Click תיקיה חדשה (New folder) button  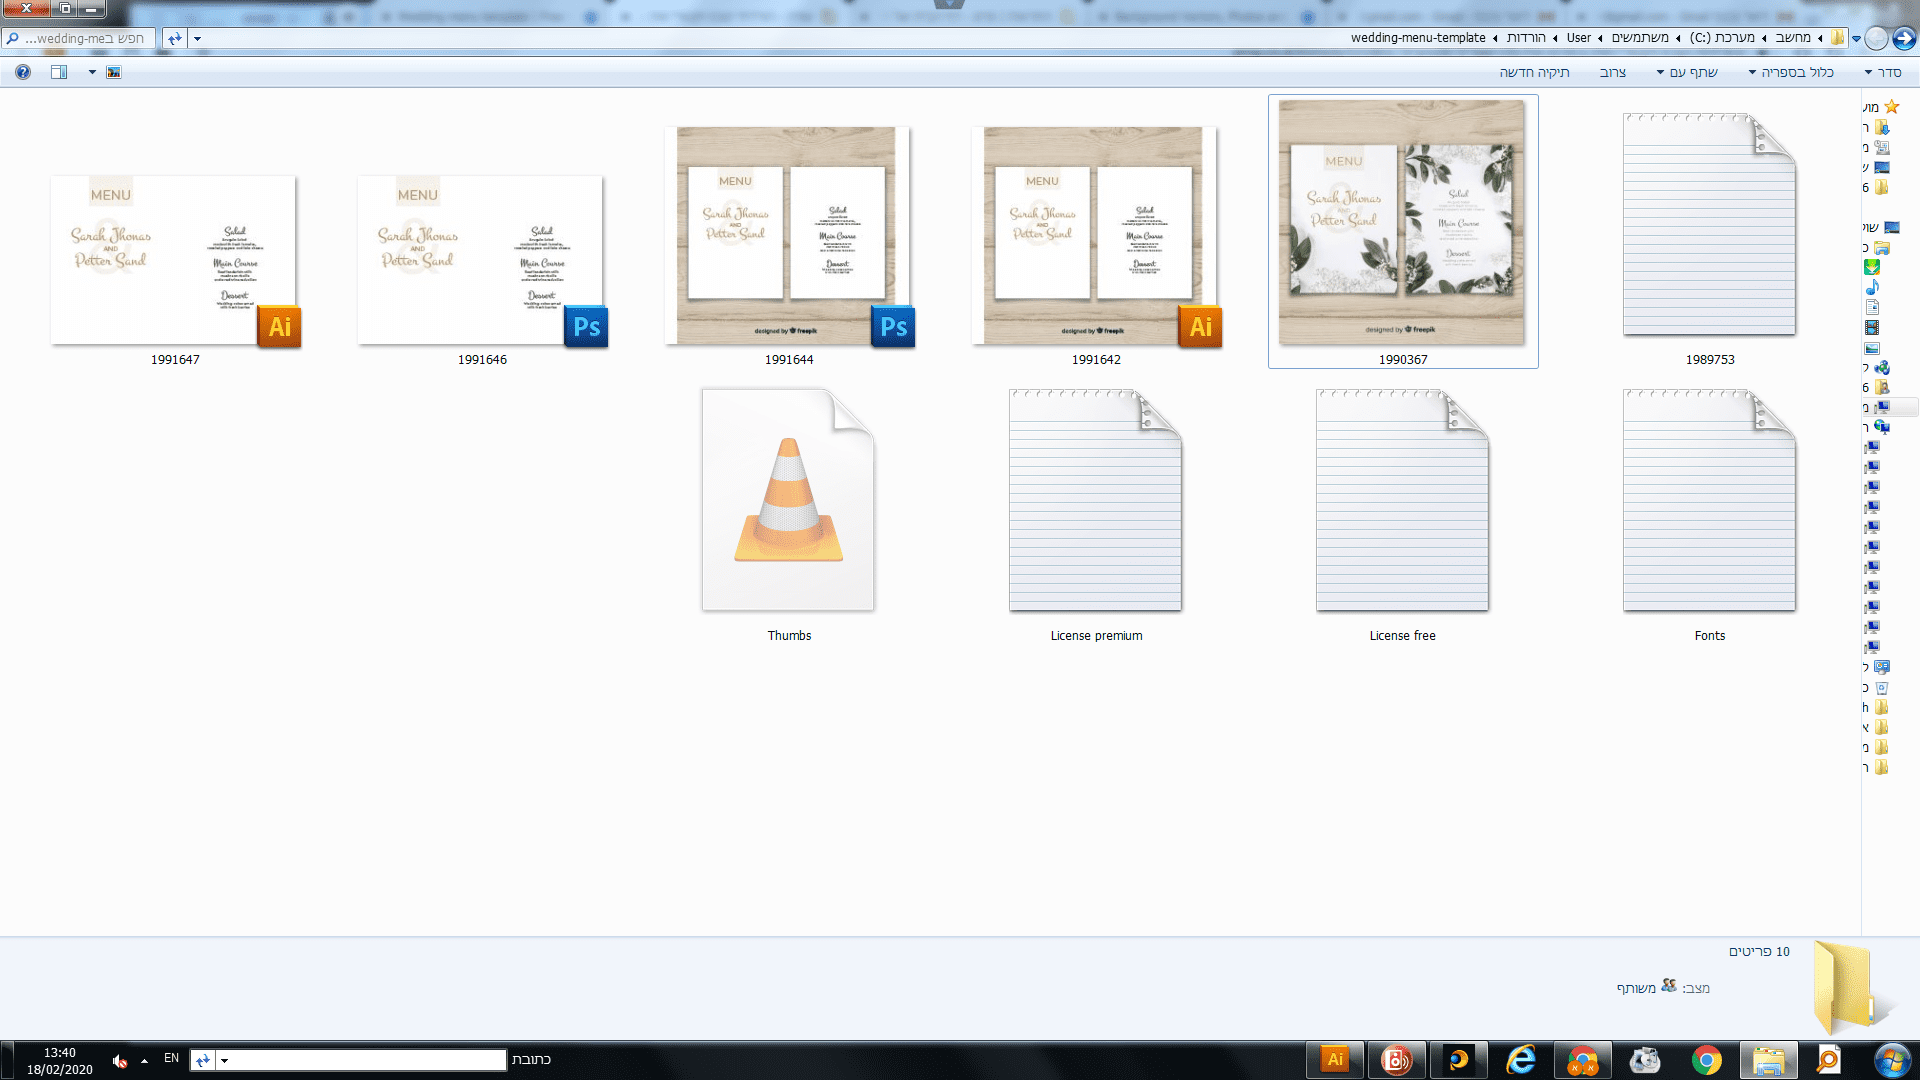pyautogui.click(x=1534, y=72)
